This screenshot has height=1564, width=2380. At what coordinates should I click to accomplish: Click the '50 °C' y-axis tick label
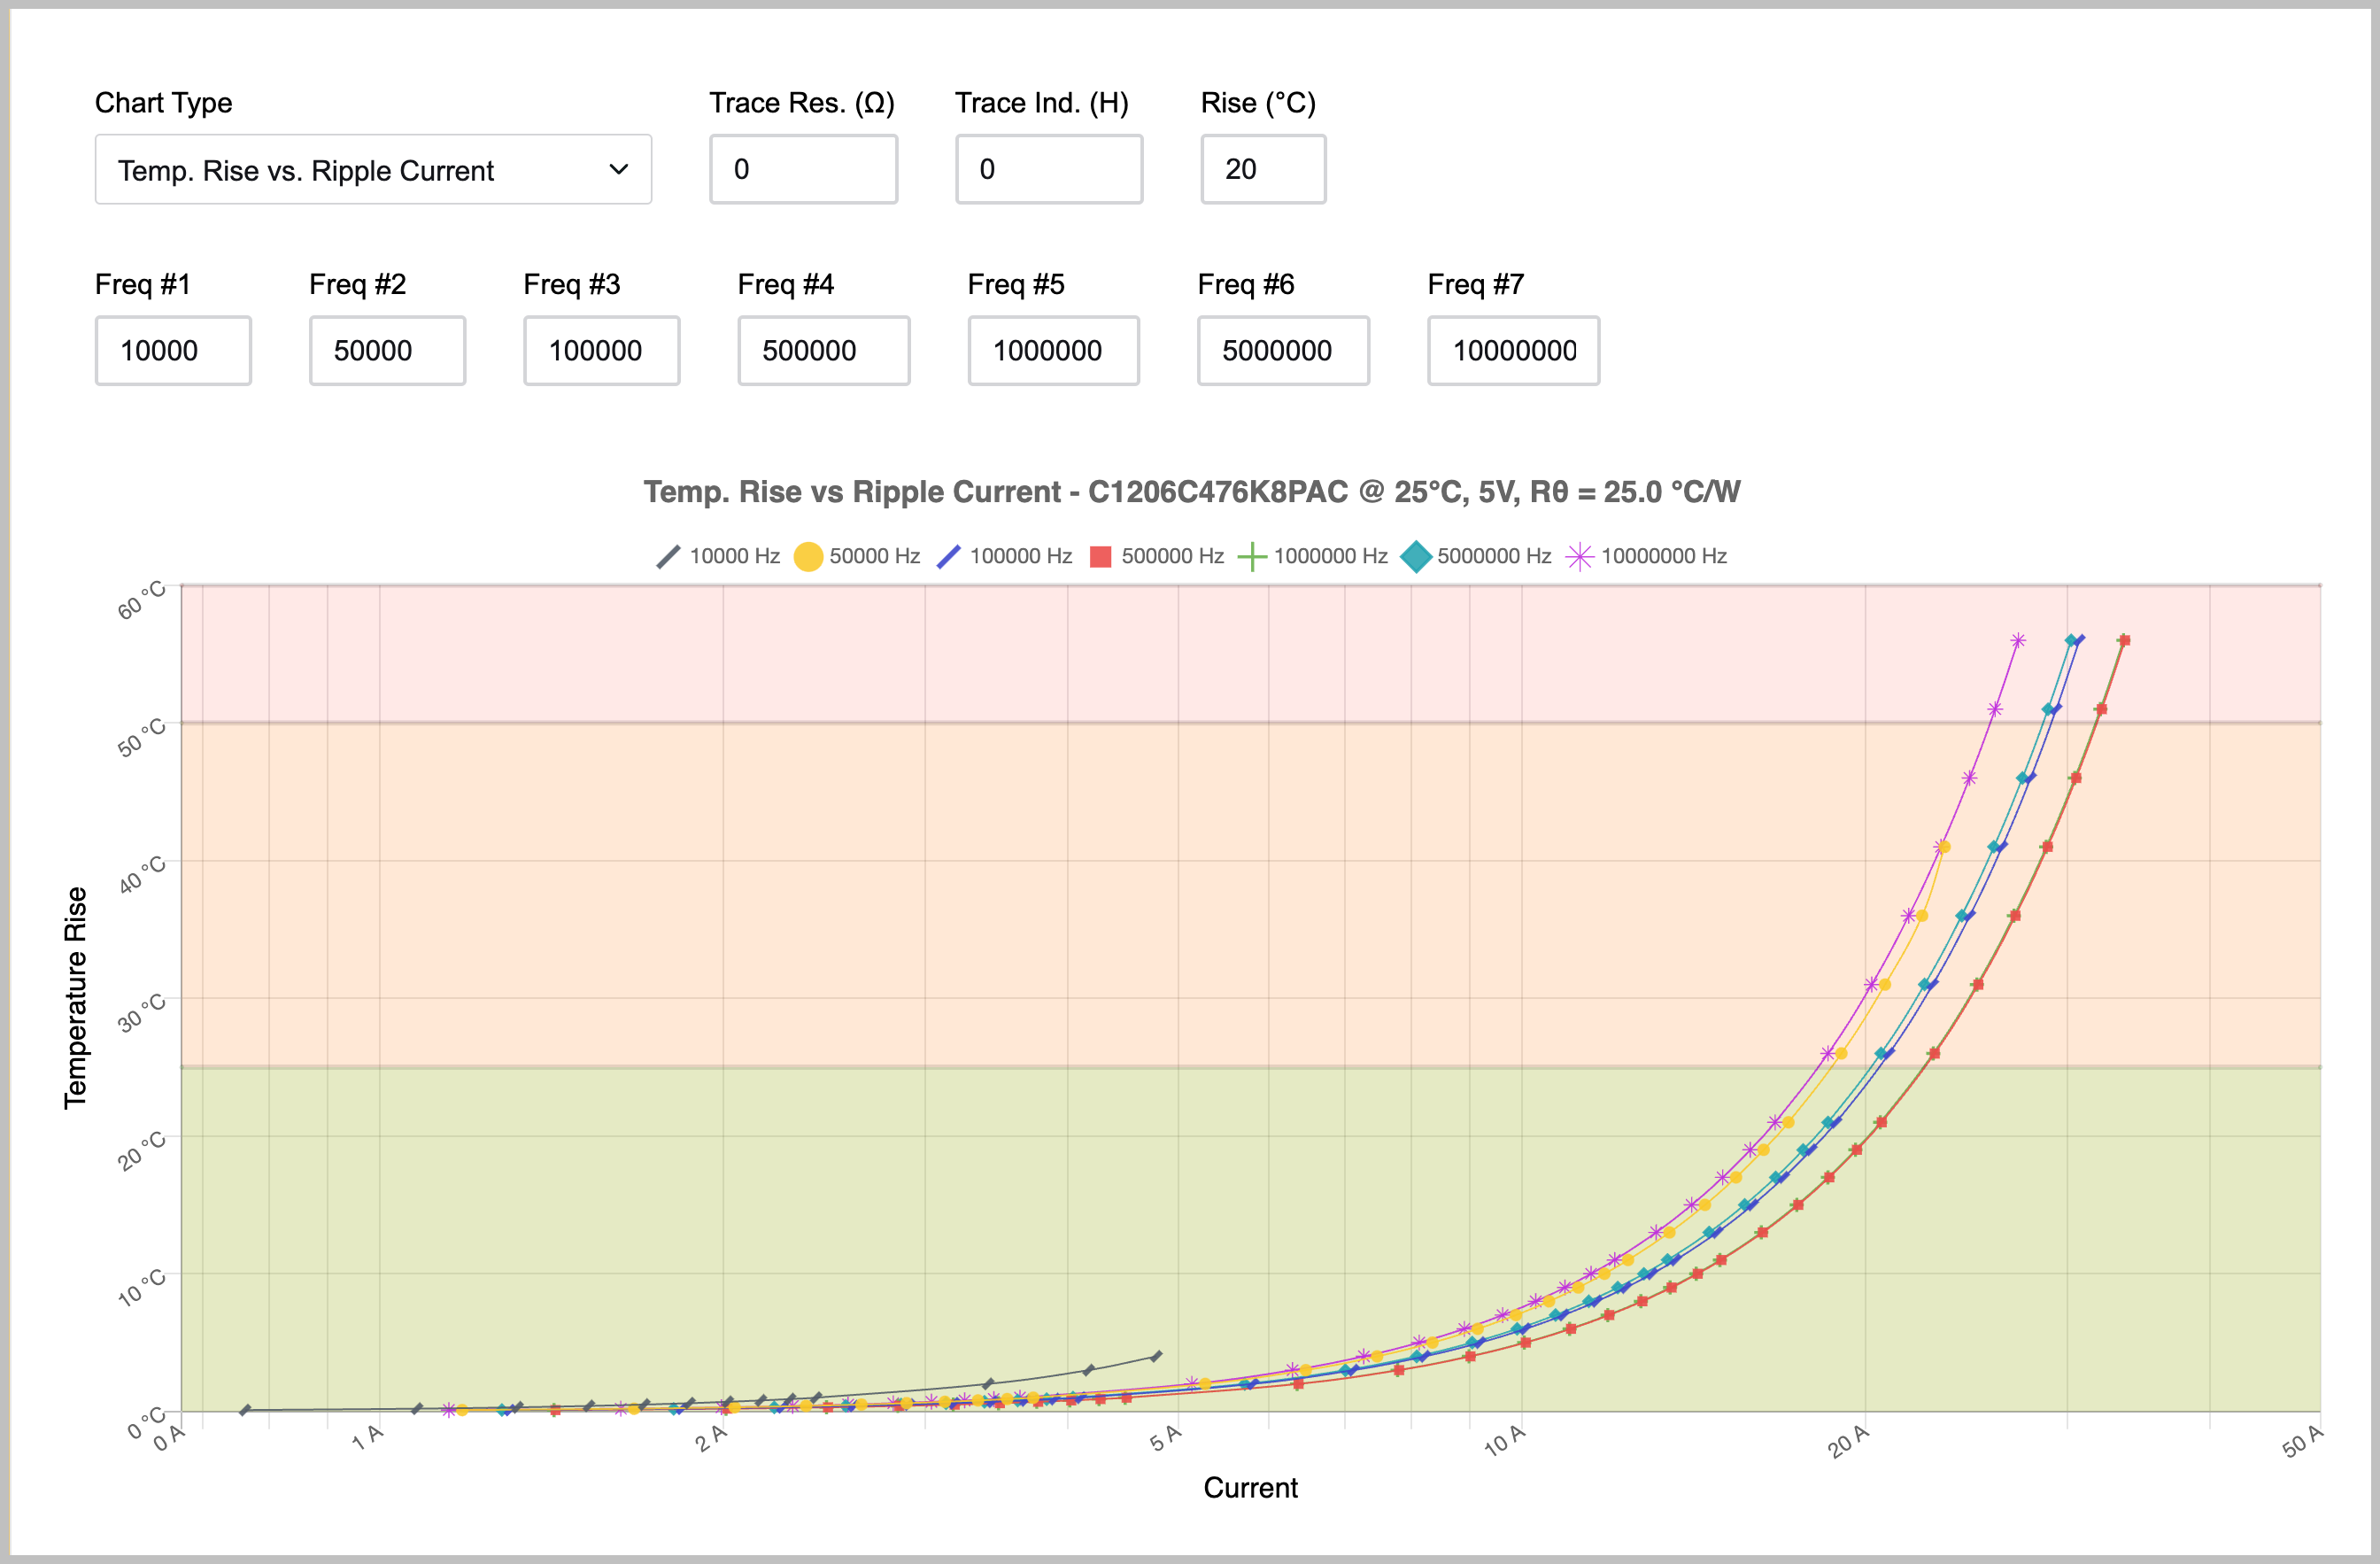(141, 738)
